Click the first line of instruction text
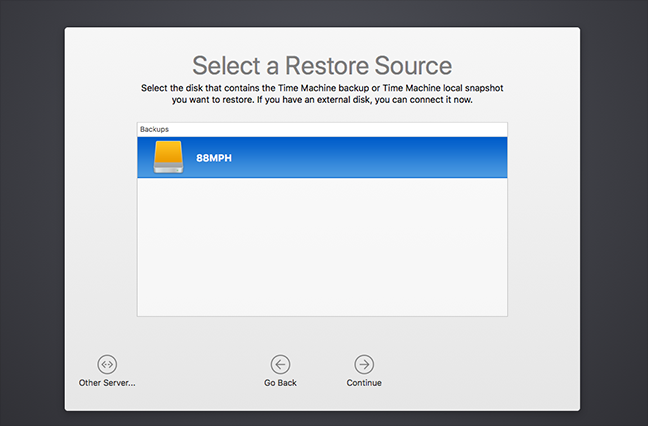 [x=322, y=89]
